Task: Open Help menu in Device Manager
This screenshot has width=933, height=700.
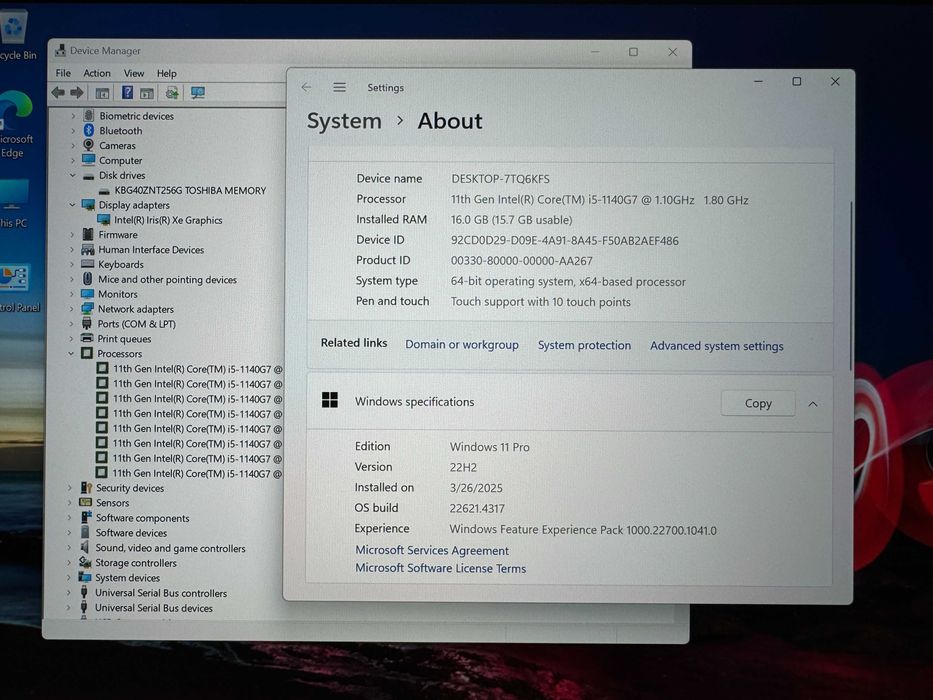Action: click(x=167, y=73)
